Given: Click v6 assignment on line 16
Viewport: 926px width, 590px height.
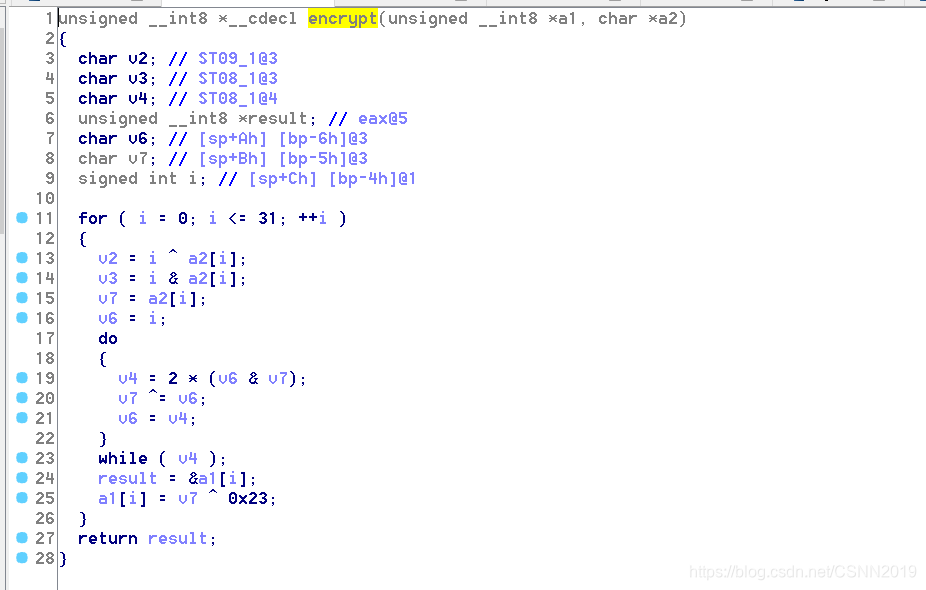Looking at the screenshot, I should [x=107, y=319].
